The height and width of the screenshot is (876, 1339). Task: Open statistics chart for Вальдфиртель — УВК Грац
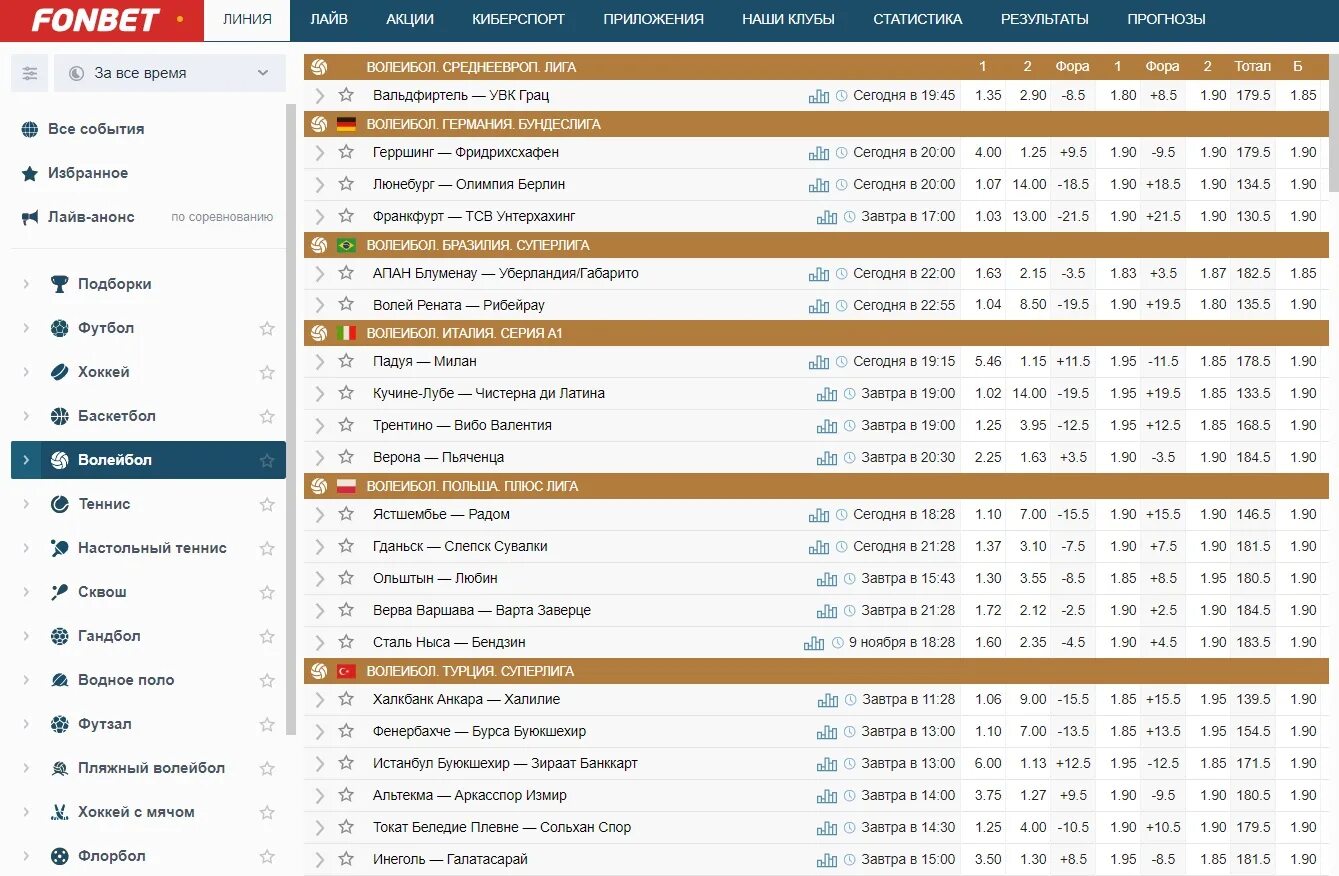point(819,96)
